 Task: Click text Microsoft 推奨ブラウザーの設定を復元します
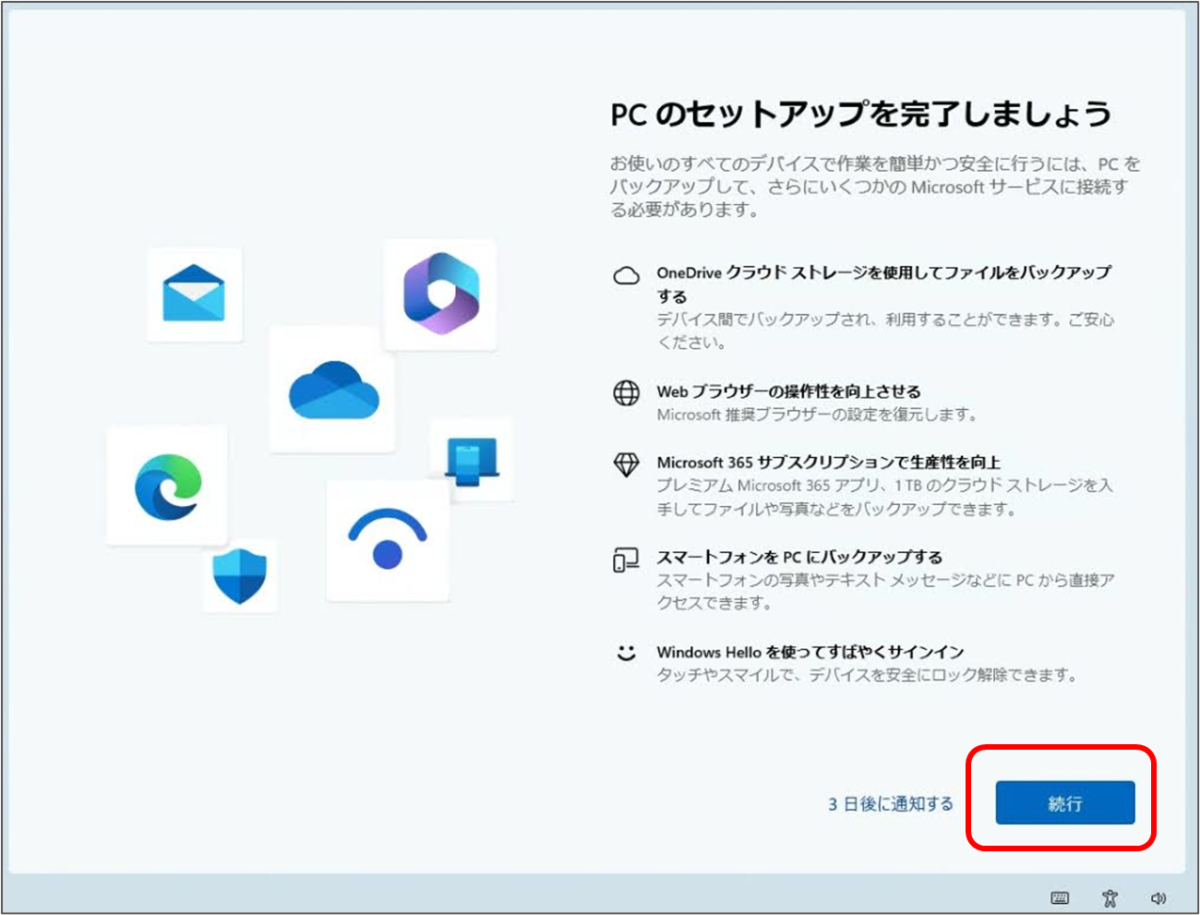point(817,414)
